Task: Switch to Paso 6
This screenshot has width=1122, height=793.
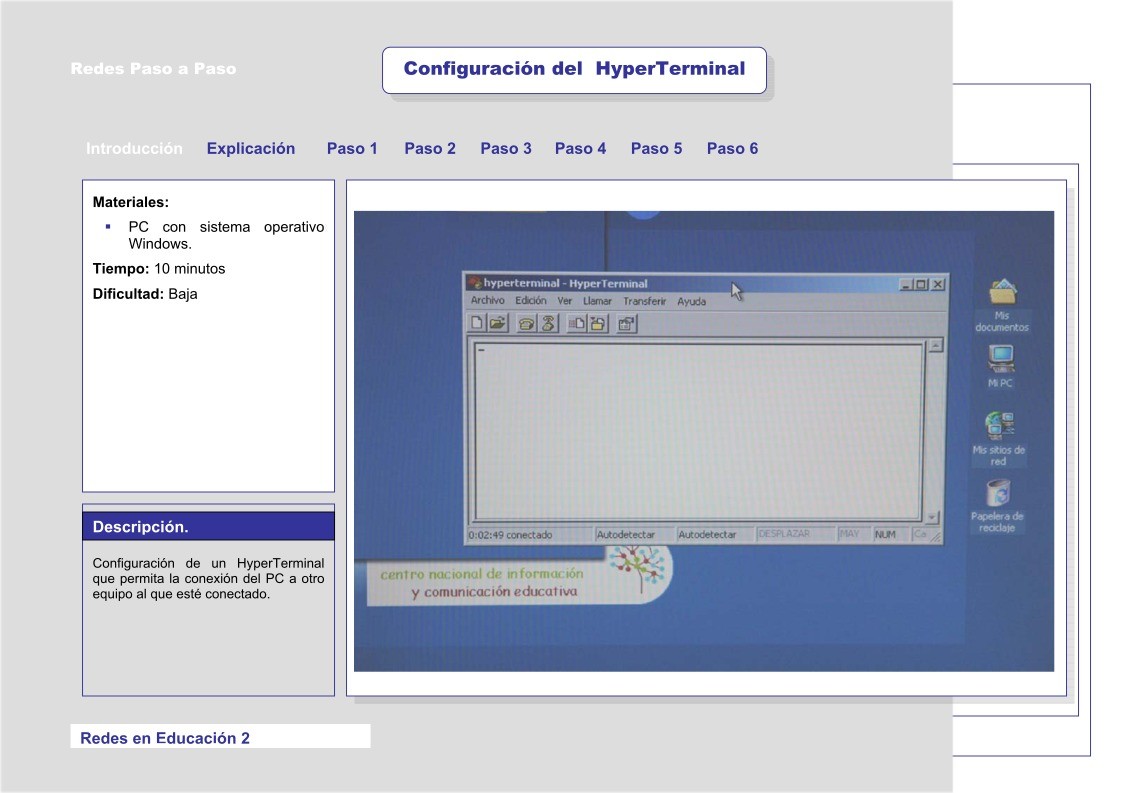Action: pos(732,148)
